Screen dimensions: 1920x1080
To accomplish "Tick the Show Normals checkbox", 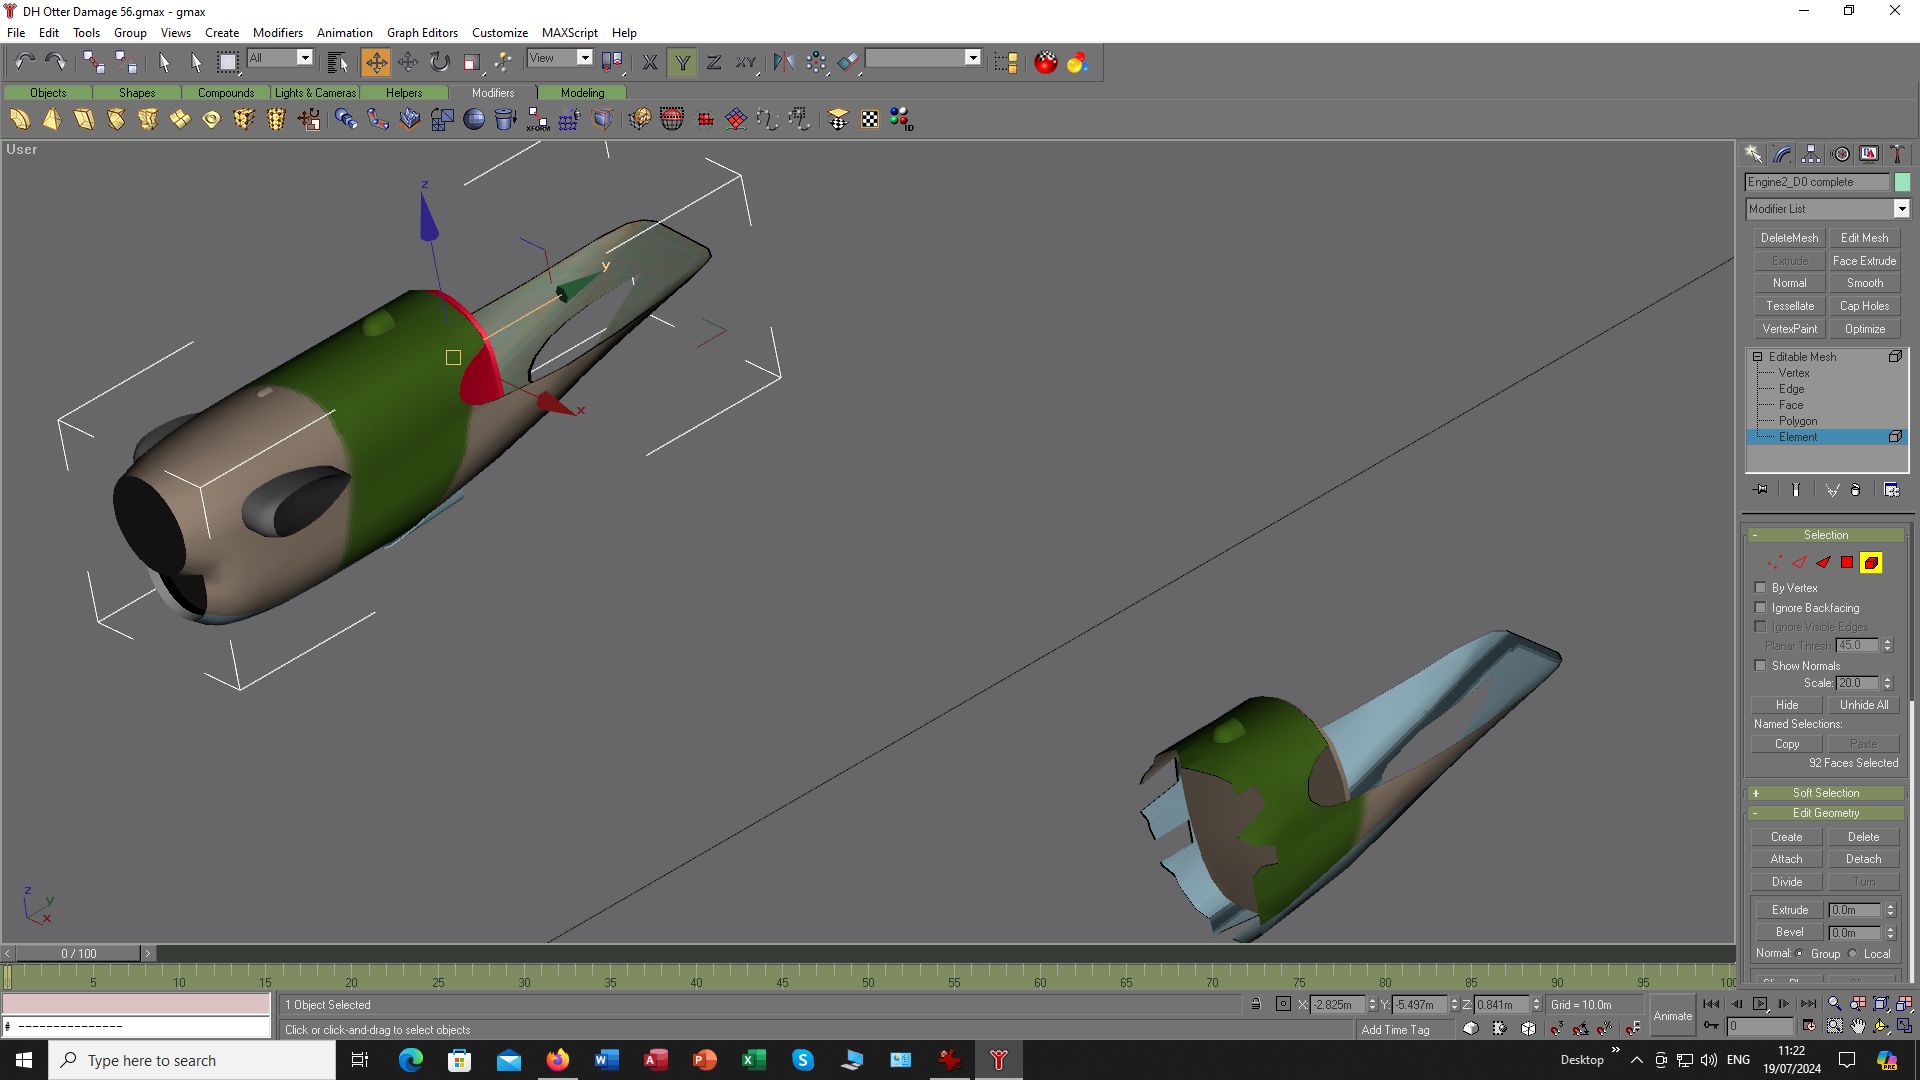I will pyautogui.click(x=1761, y=666).
